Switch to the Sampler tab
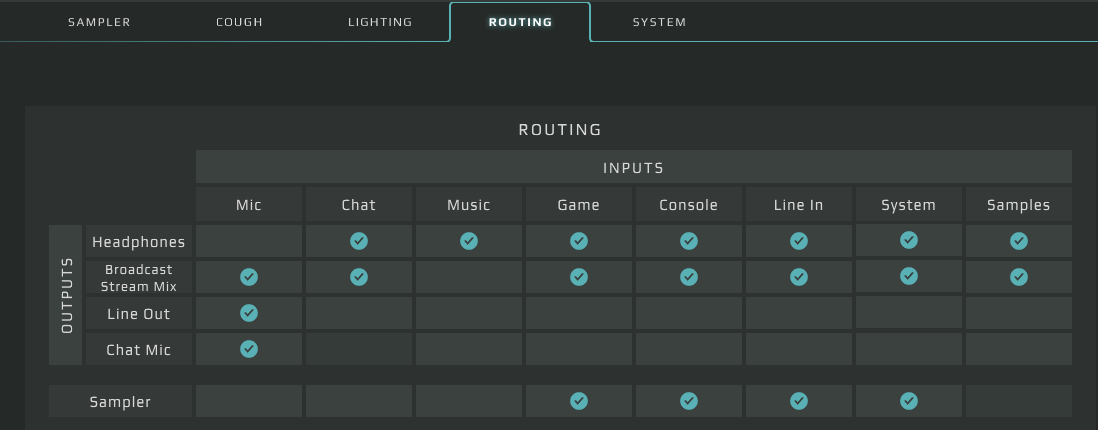Screen dimensions: 1098x430 point(99,22)
